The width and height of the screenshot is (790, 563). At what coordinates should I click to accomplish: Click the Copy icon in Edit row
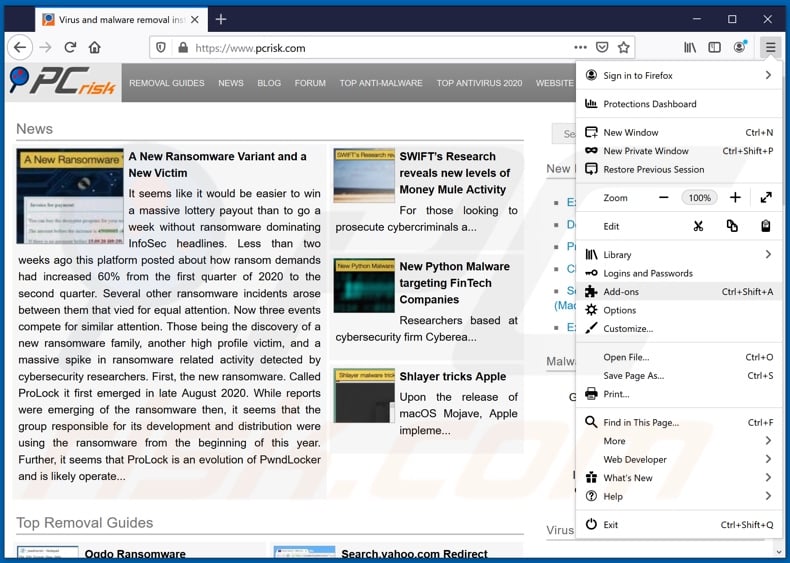point(732,226)
